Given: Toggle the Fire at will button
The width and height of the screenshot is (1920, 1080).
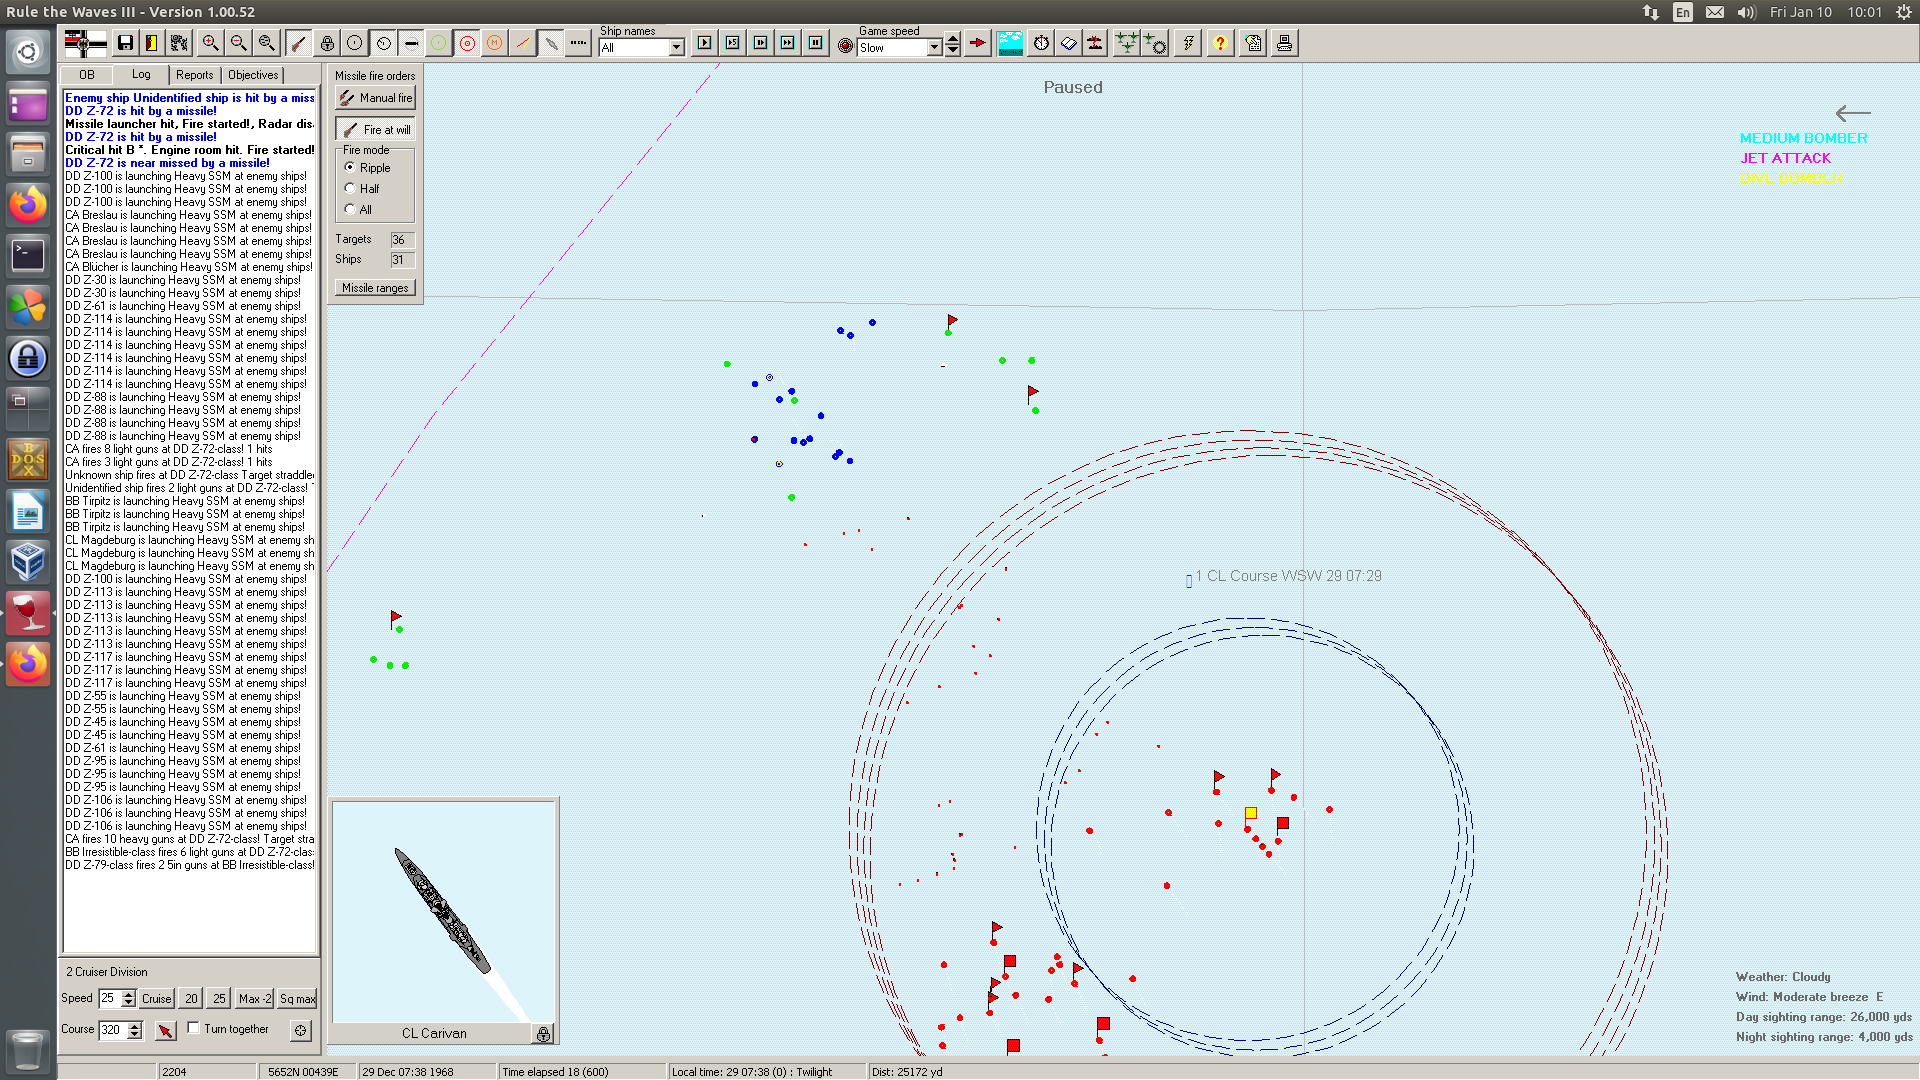Looking at the screenshot, I should (x=375, y=130).
